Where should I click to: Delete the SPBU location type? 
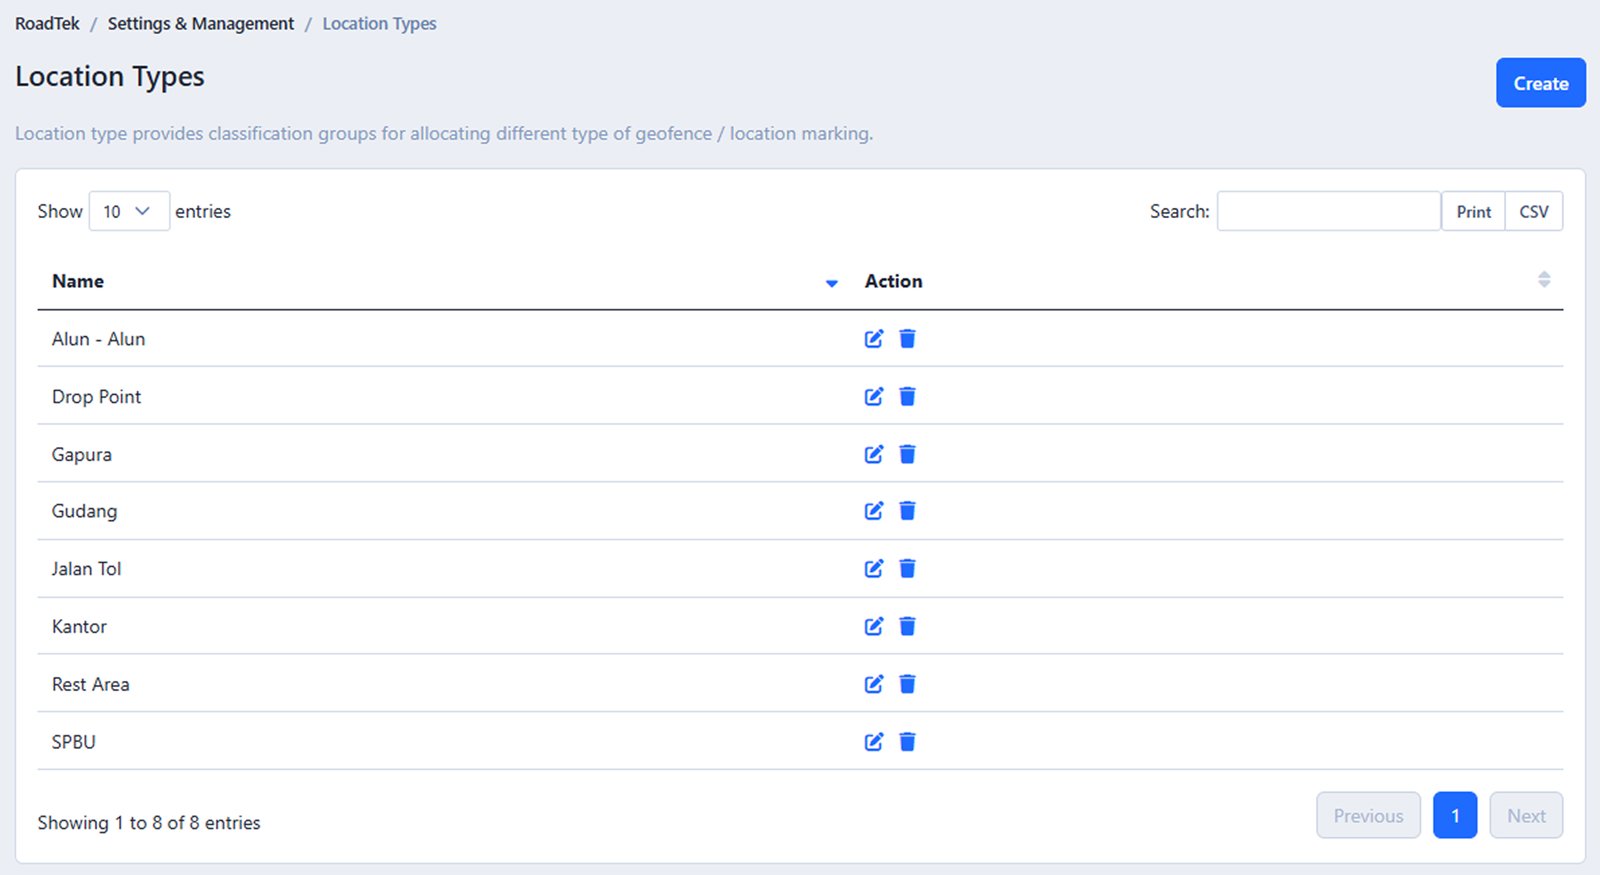pos(907,742)
